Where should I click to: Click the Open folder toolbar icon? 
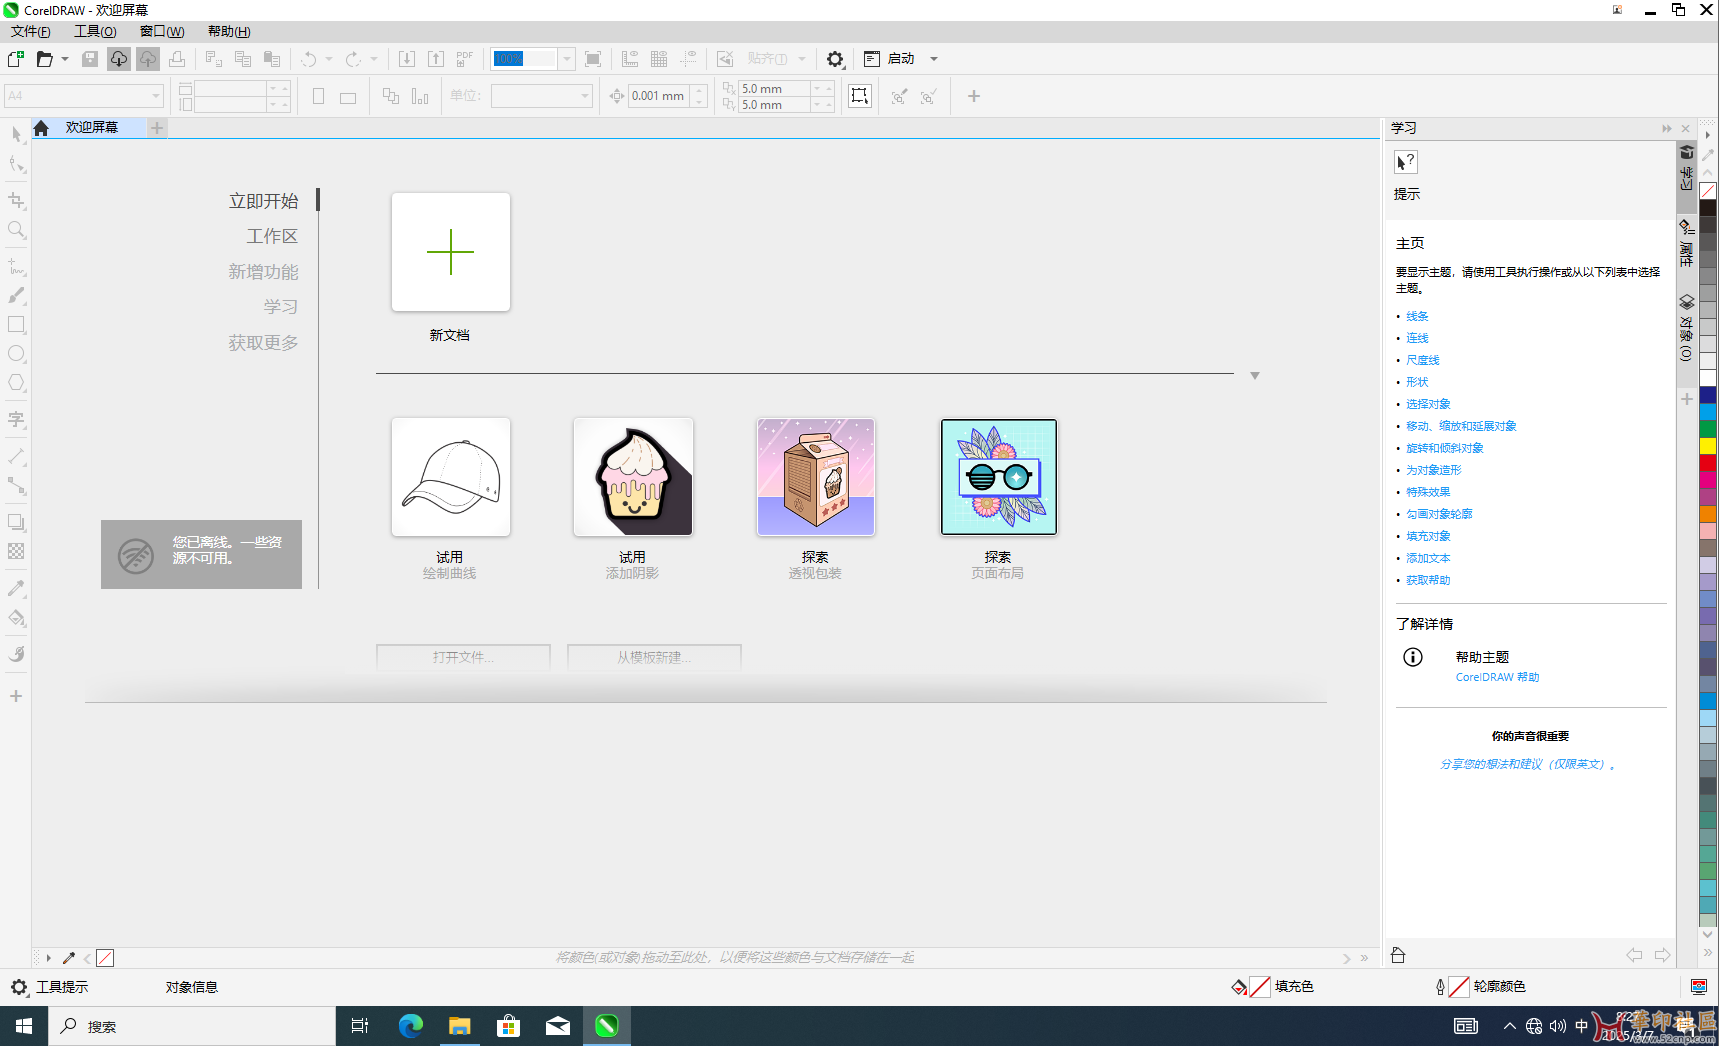[44, 59]
